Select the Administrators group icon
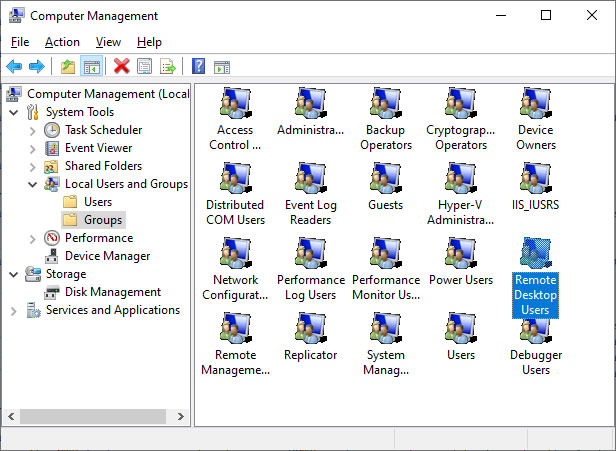The image size is (616, 451). 310,103
